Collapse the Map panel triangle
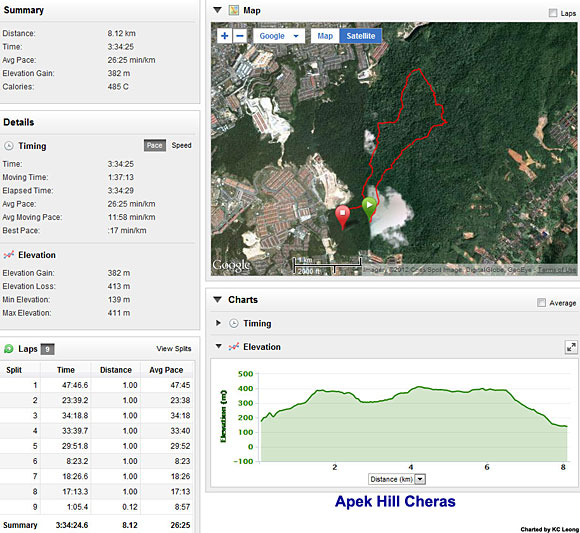Viewport: 580px width, 533px height. click(x=218, y=10)
